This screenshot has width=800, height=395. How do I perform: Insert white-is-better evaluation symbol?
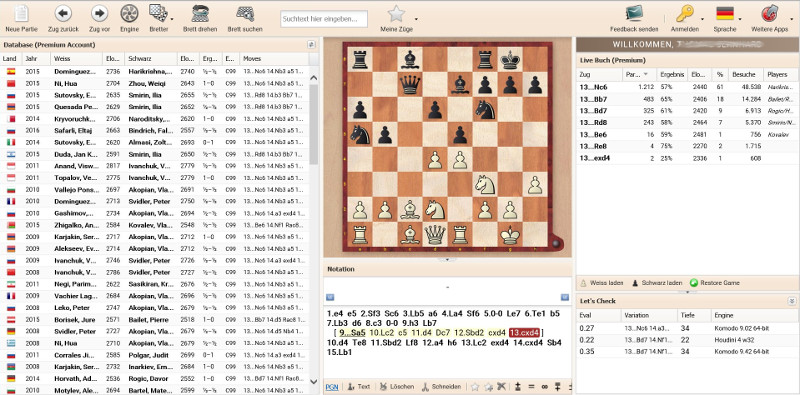coord(518,387)
